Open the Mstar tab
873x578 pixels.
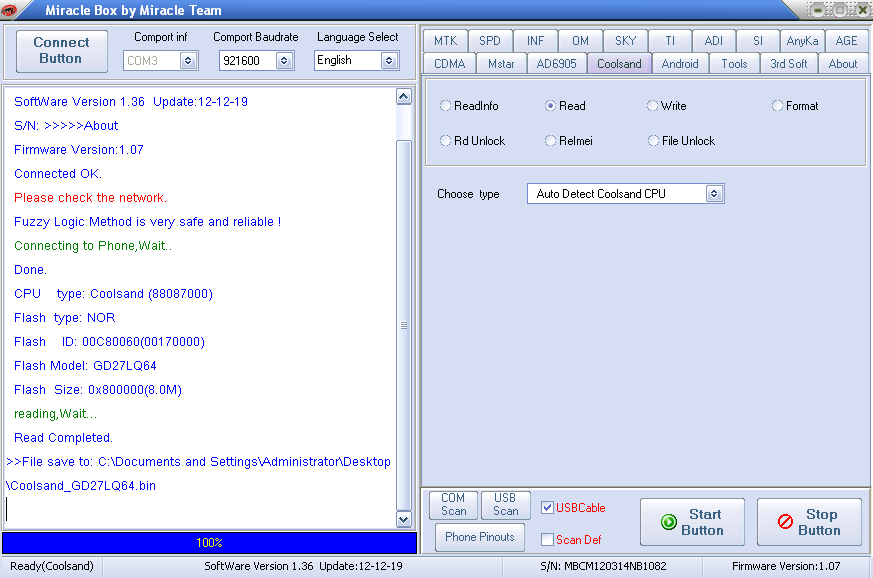click(x=501, y=63)
